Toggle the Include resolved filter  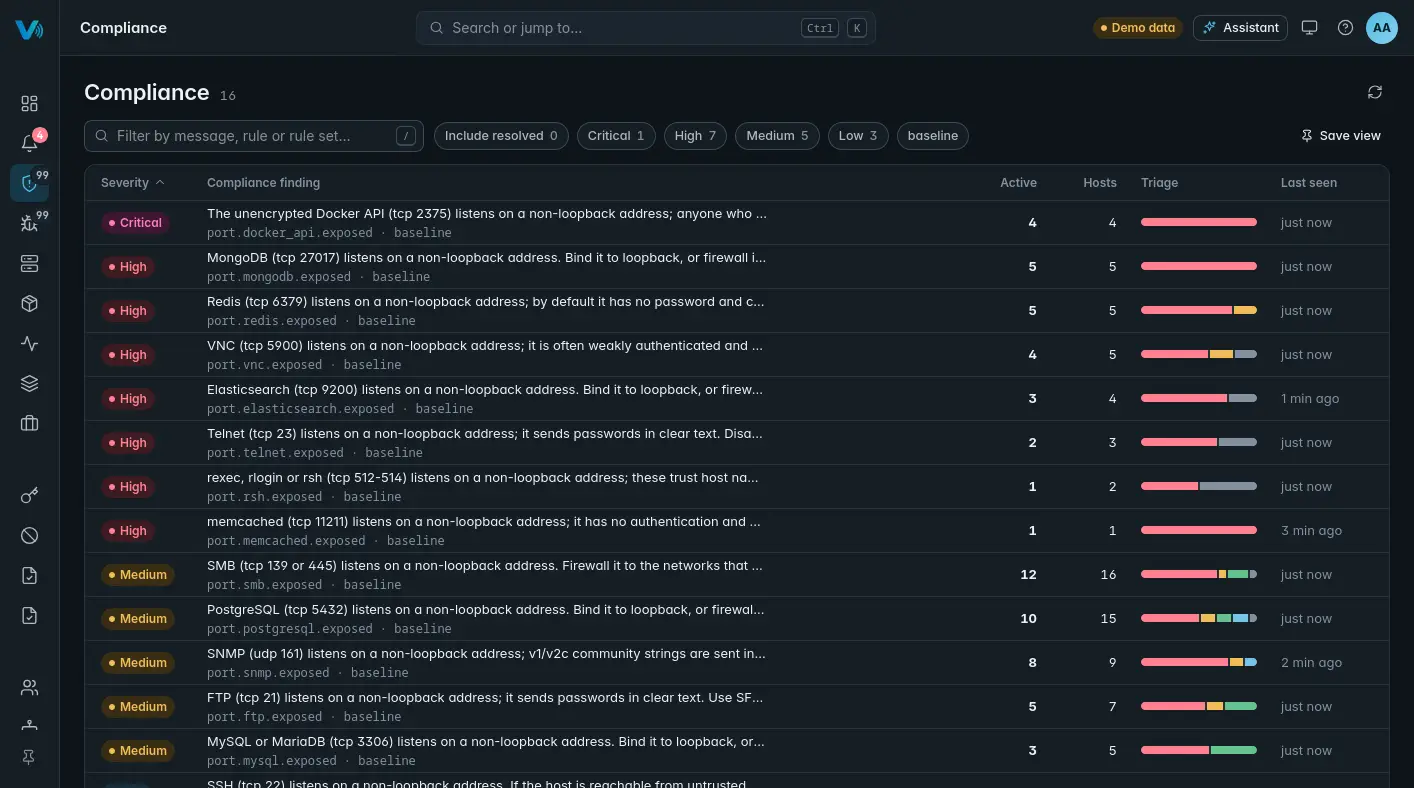tap(501, 136)
